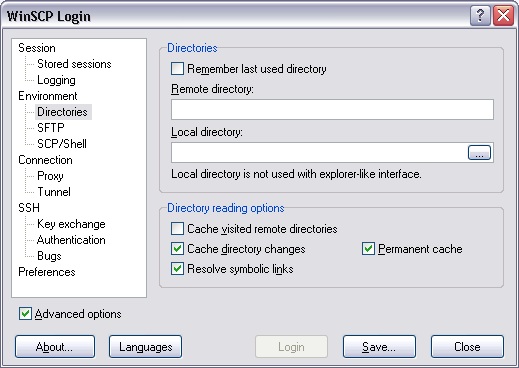The height and width of the screenshot is (368, 519).
Task: Open the Languages button menu
Action: [145, 347]
